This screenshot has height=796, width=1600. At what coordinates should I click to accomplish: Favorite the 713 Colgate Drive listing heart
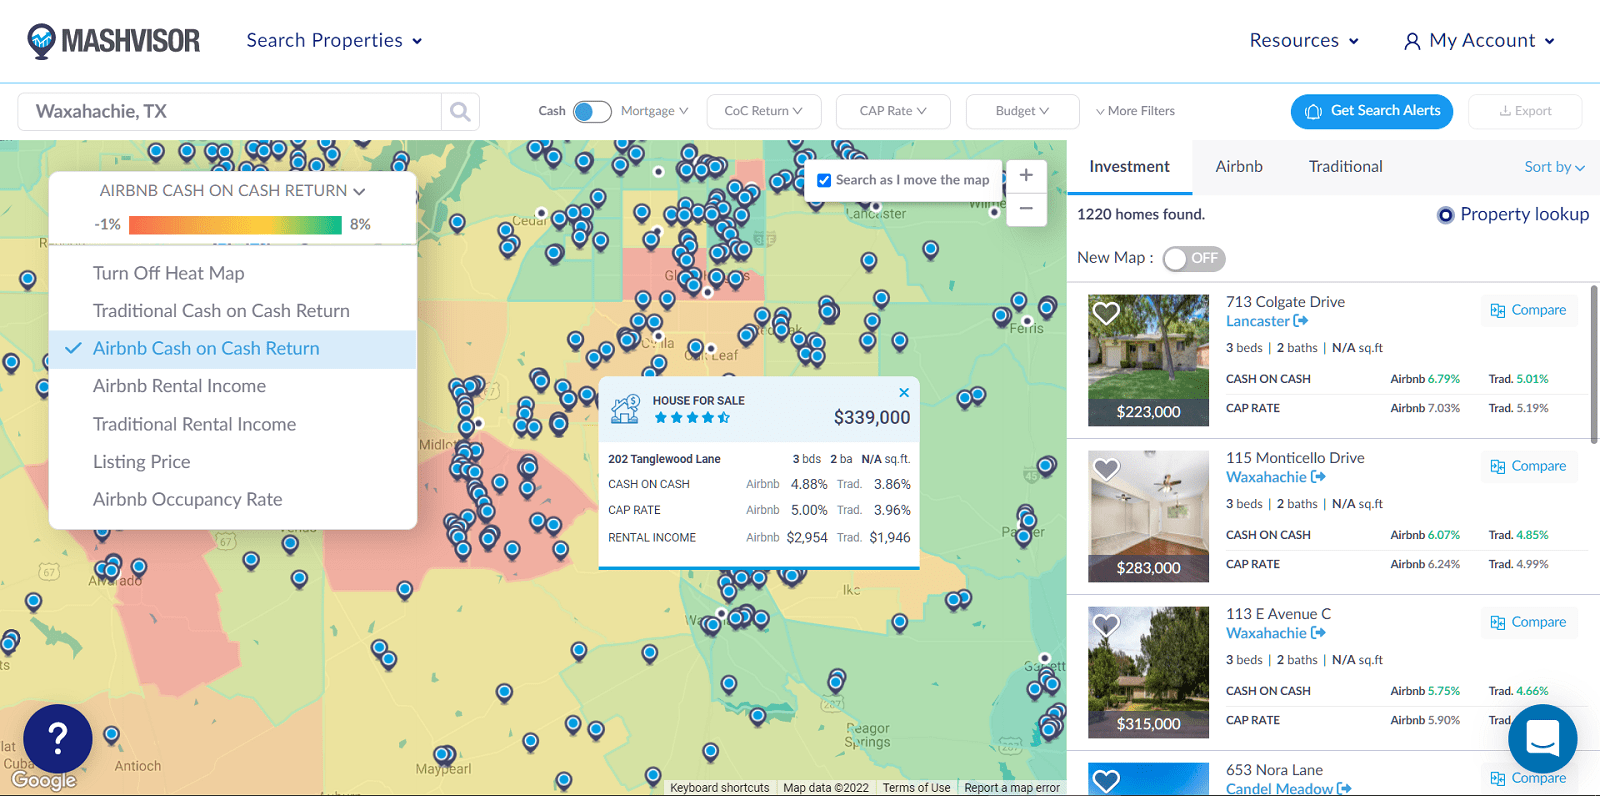coord(1106,313)
